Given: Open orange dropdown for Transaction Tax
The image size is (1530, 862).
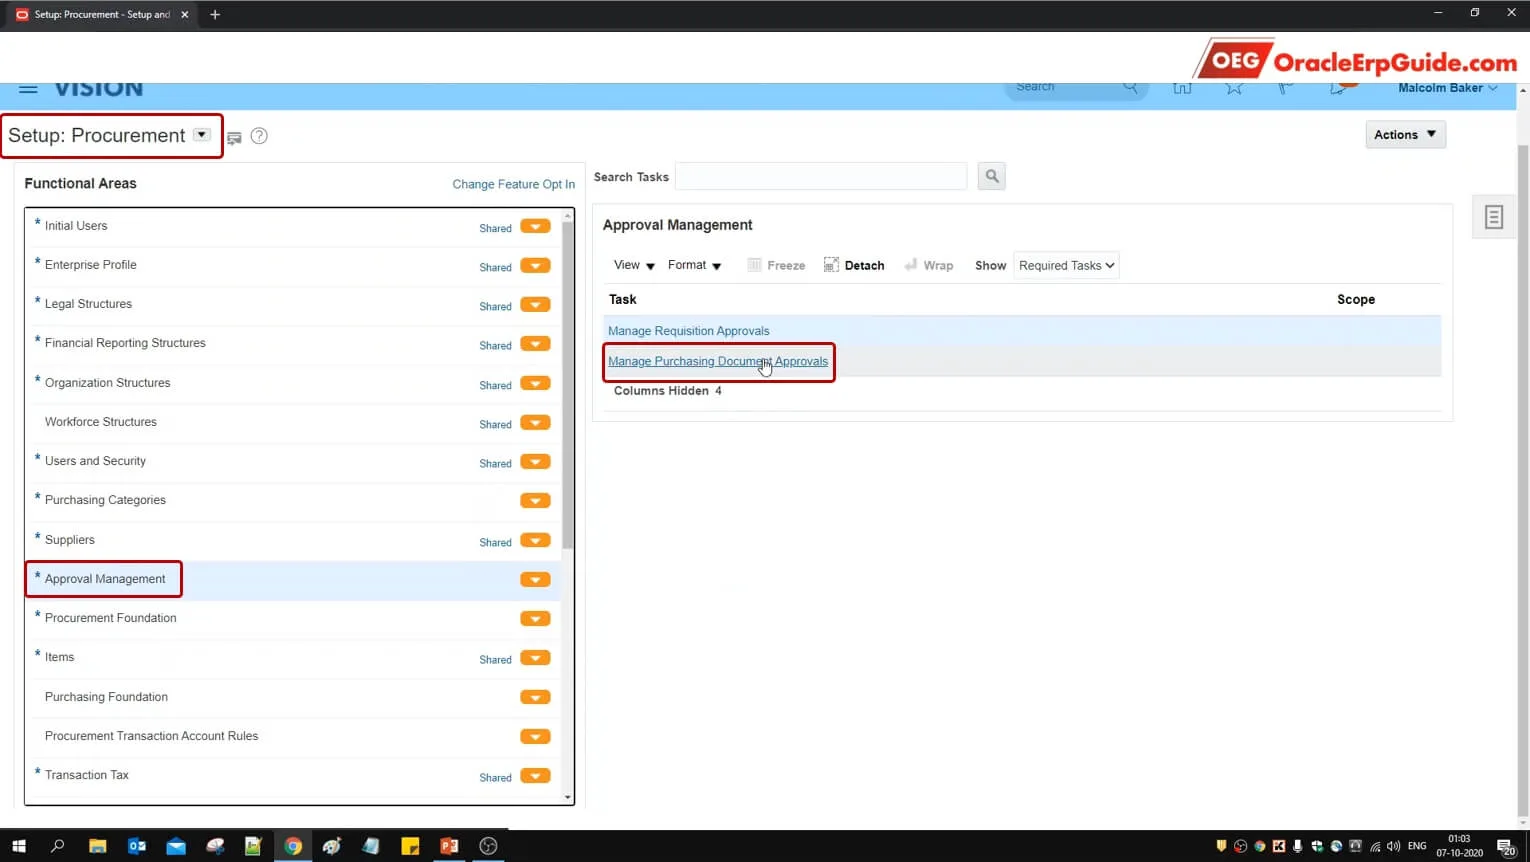Looking at the screenshot, I should [x=535, y=776].
